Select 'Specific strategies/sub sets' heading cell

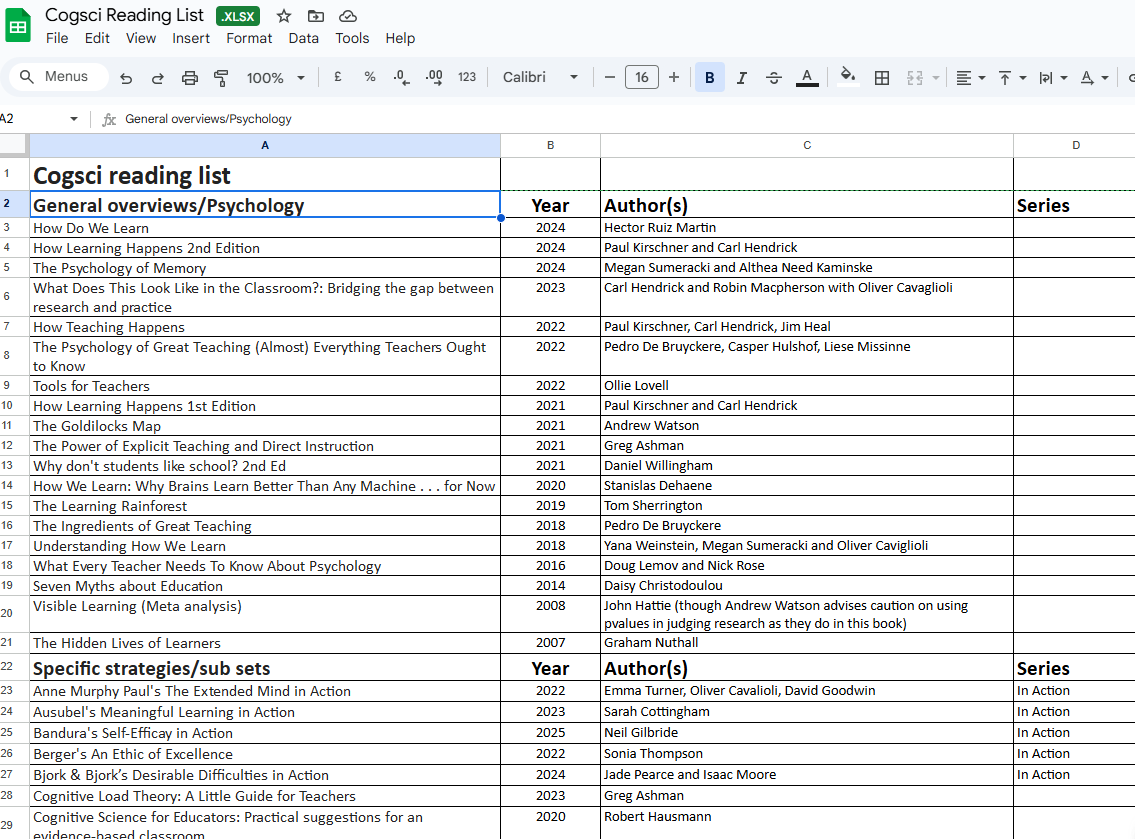(265, 667)
